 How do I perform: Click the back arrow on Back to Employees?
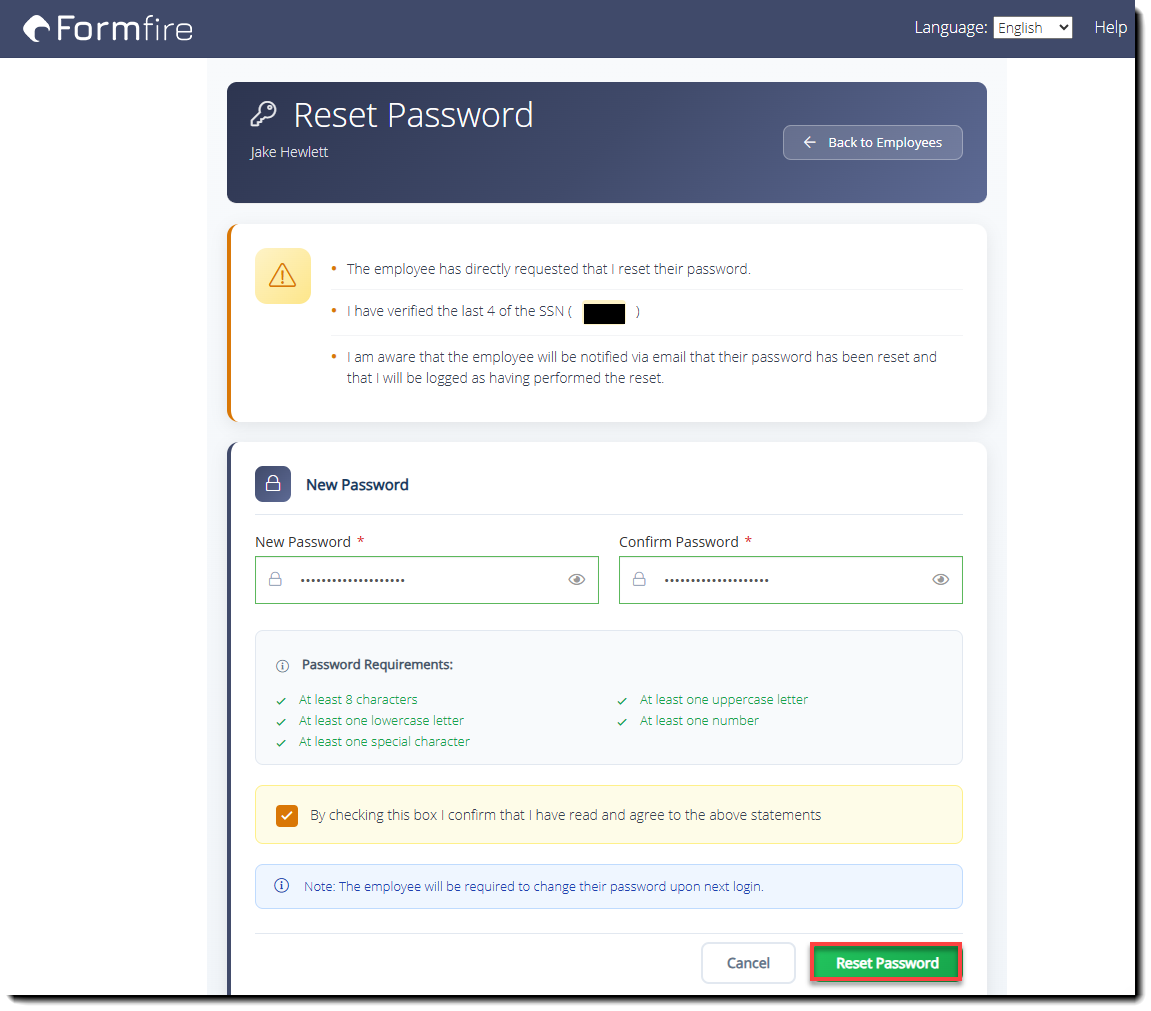[x=810, y=142]
